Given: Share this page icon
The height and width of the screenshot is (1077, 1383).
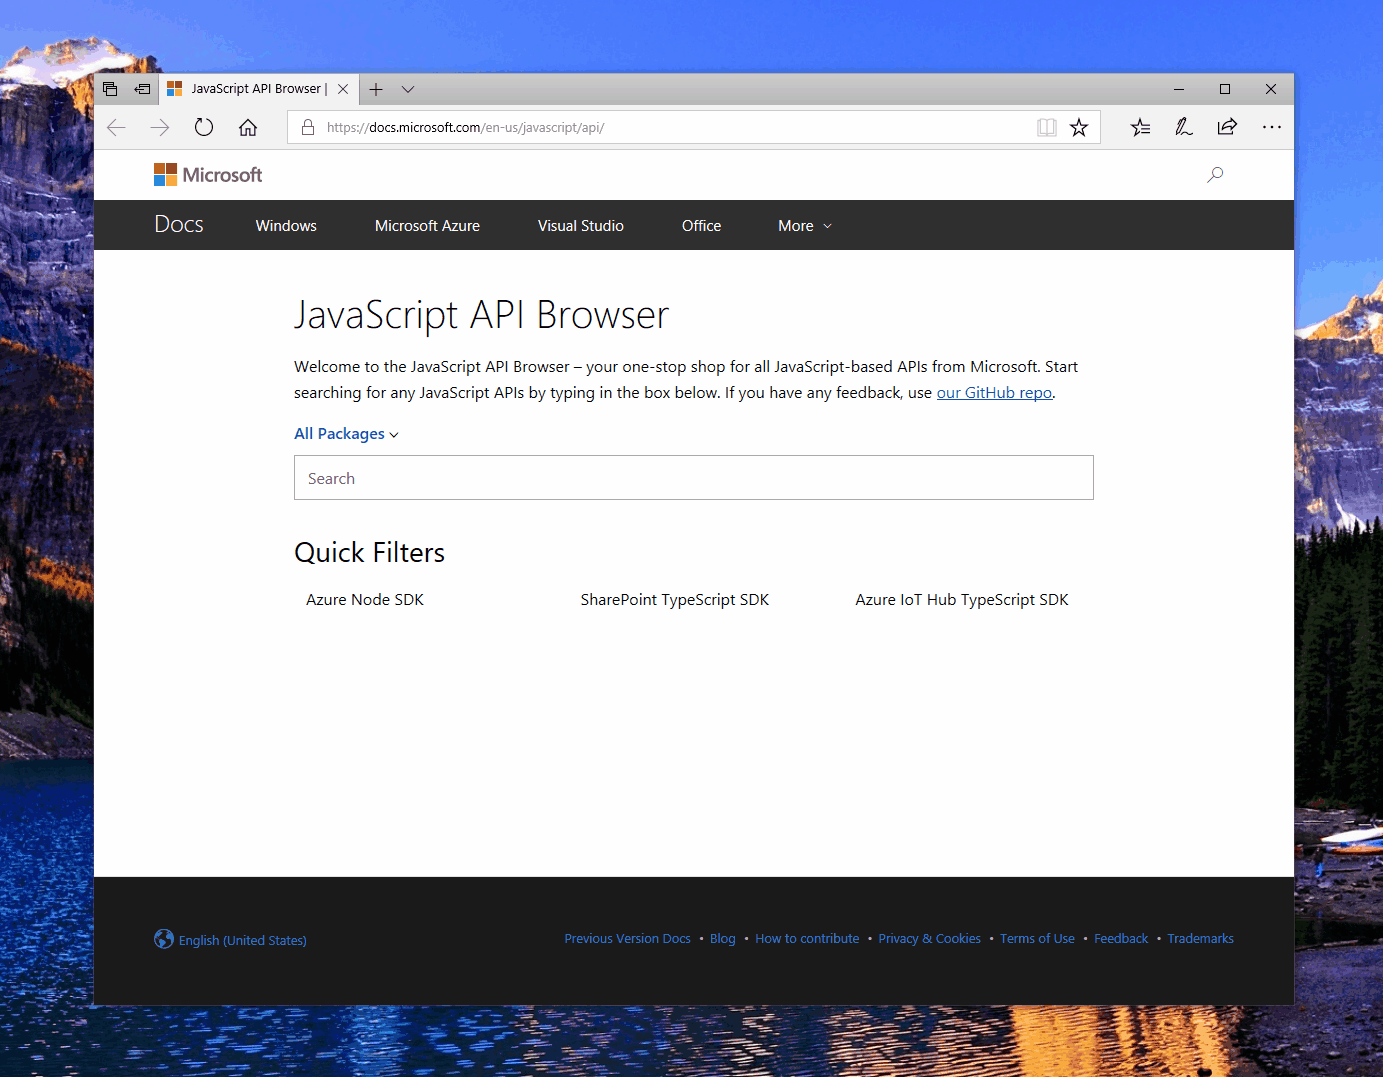Looking at the screenshot, I should coord(1227,127).
